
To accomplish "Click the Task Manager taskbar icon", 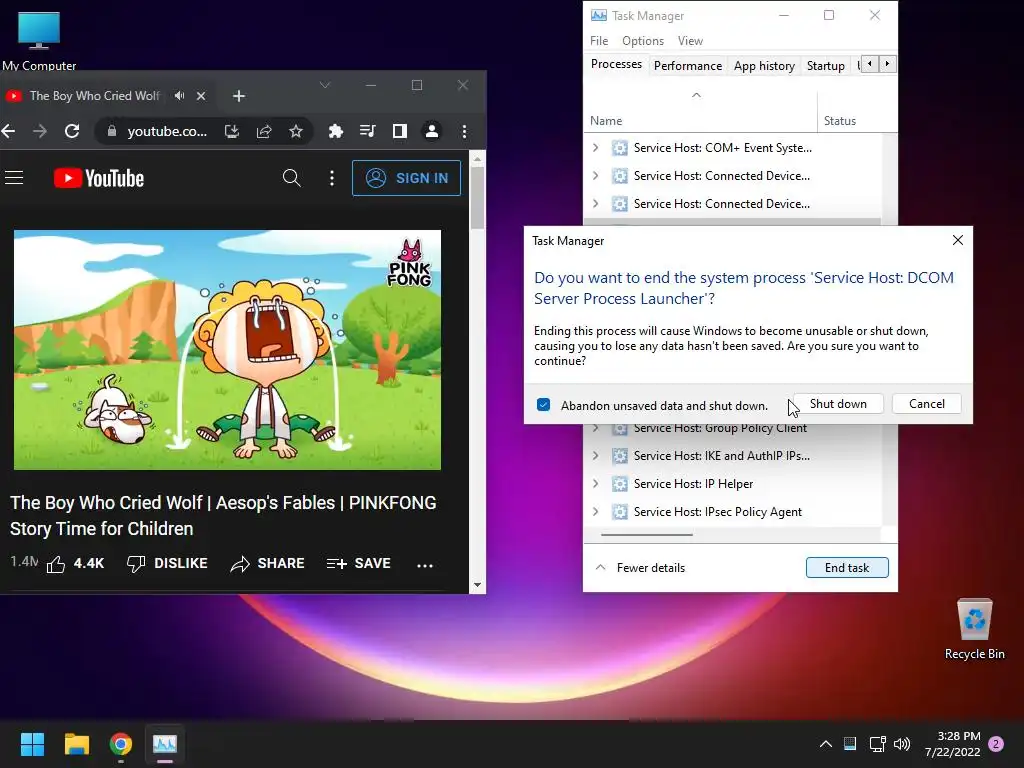I will (165, 744).
